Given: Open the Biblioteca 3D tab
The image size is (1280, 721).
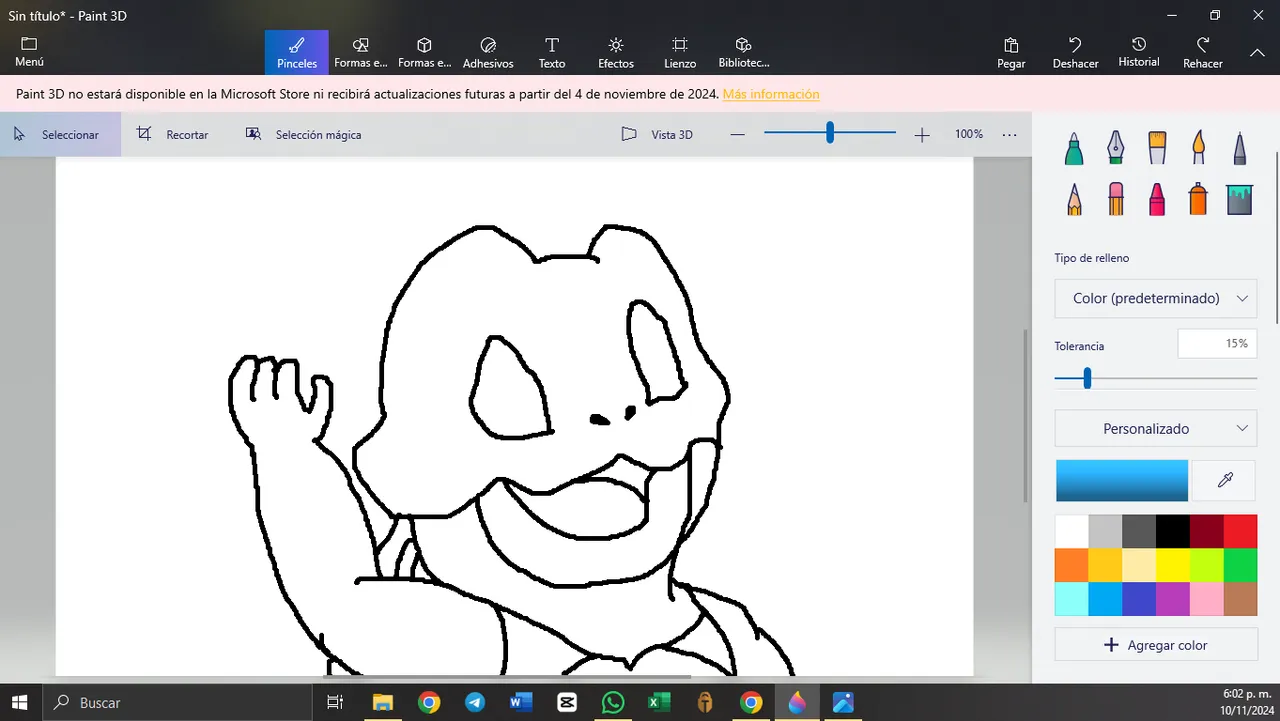Looking at the screenshot, I should (743, 53).
